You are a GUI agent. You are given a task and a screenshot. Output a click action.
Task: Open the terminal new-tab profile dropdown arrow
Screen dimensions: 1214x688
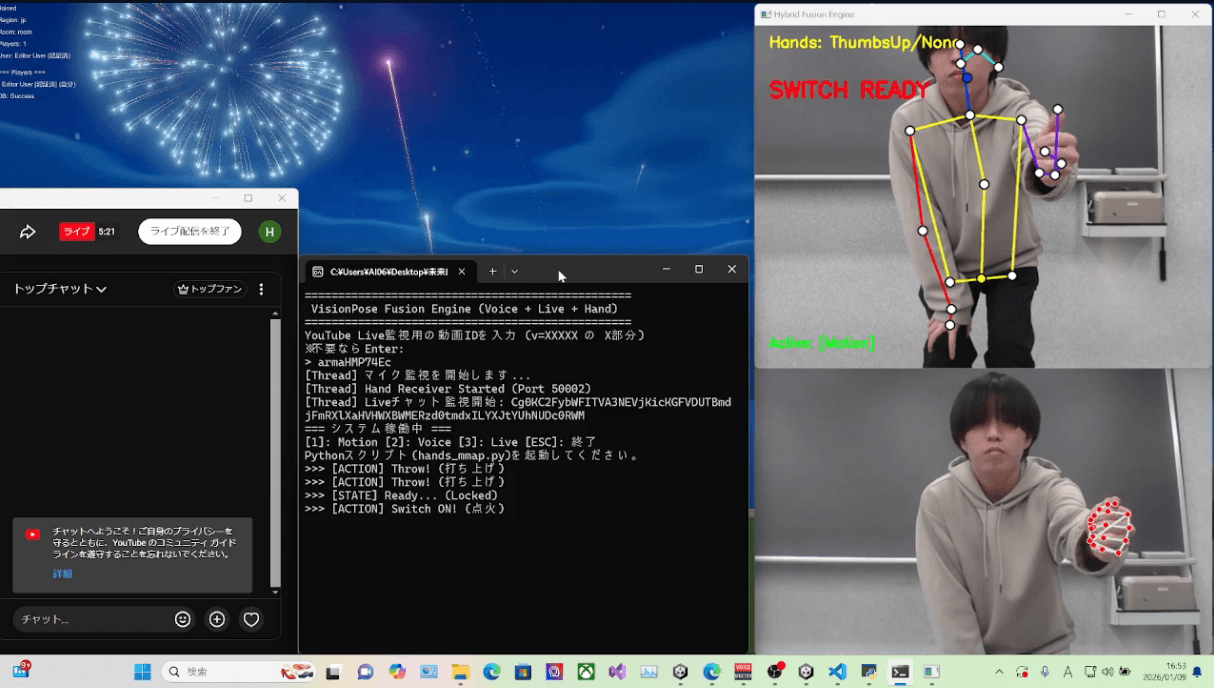pos(515,271)
